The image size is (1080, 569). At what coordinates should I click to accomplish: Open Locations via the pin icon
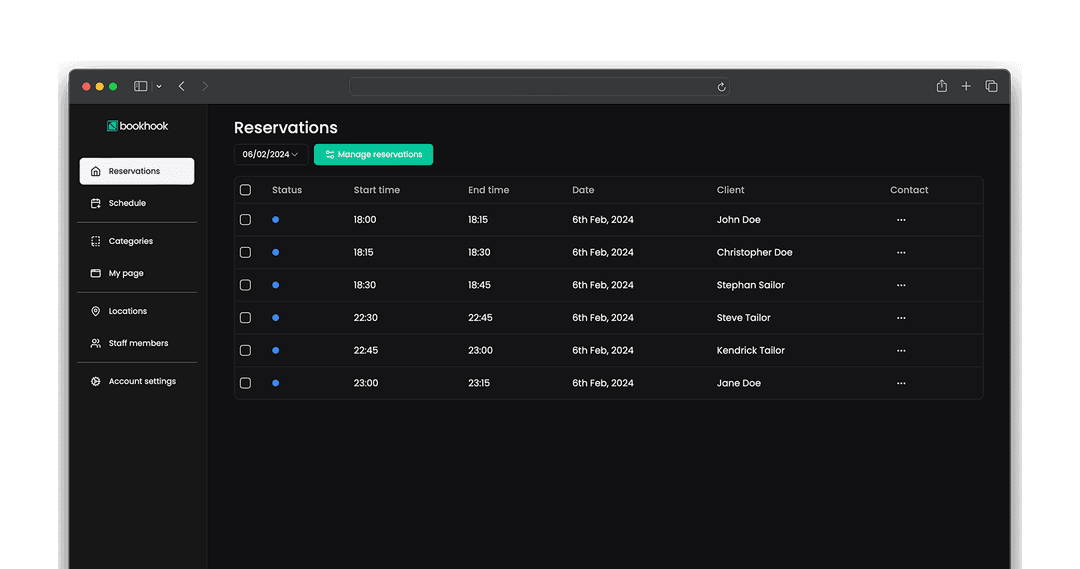click(96, 311)
